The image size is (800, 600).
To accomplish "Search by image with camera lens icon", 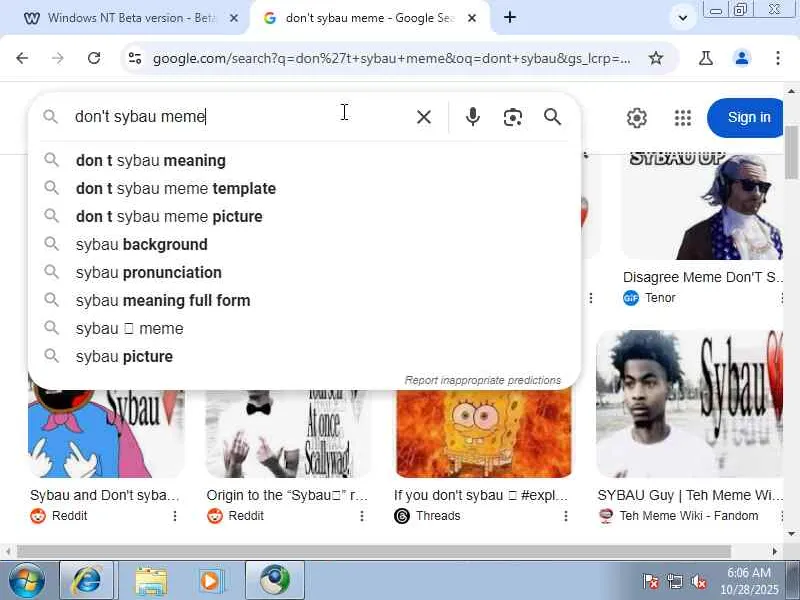I will coord(512,117).
